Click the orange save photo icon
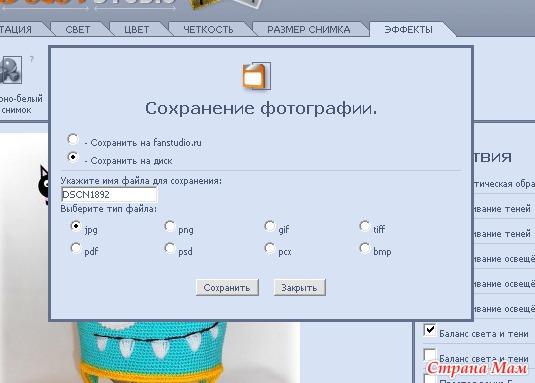 coord(257,76)
